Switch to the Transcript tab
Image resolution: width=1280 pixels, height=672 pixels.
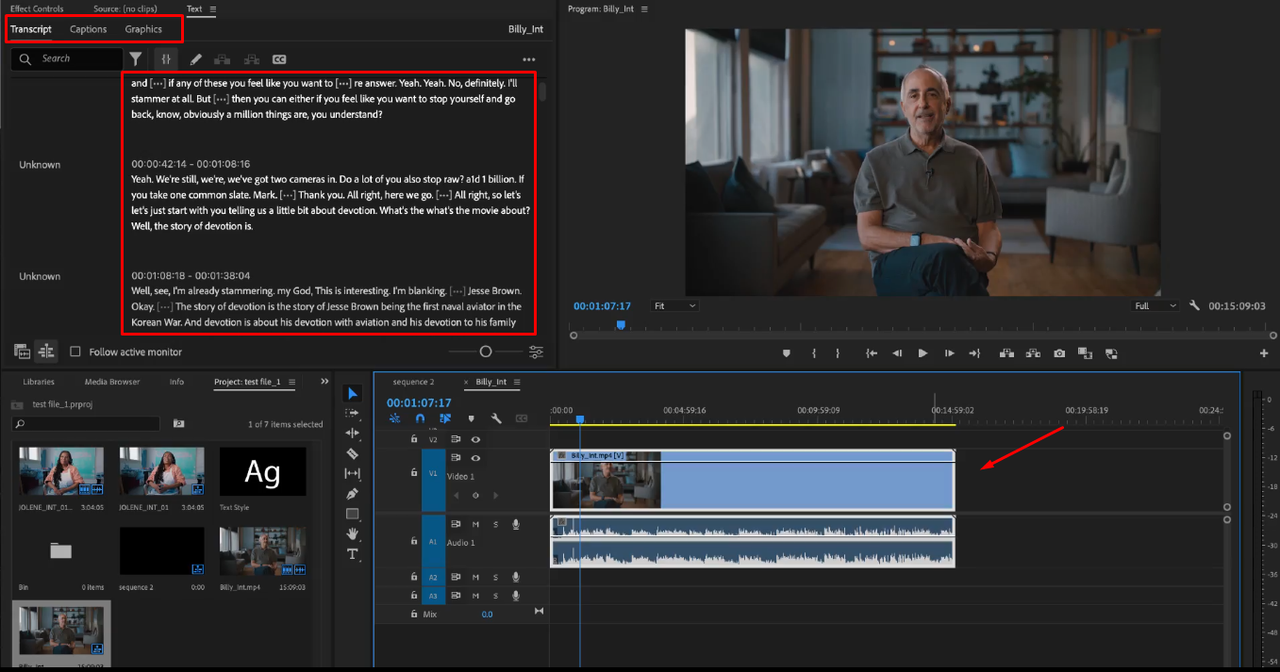pyautogui.click(x=31, y=29)
